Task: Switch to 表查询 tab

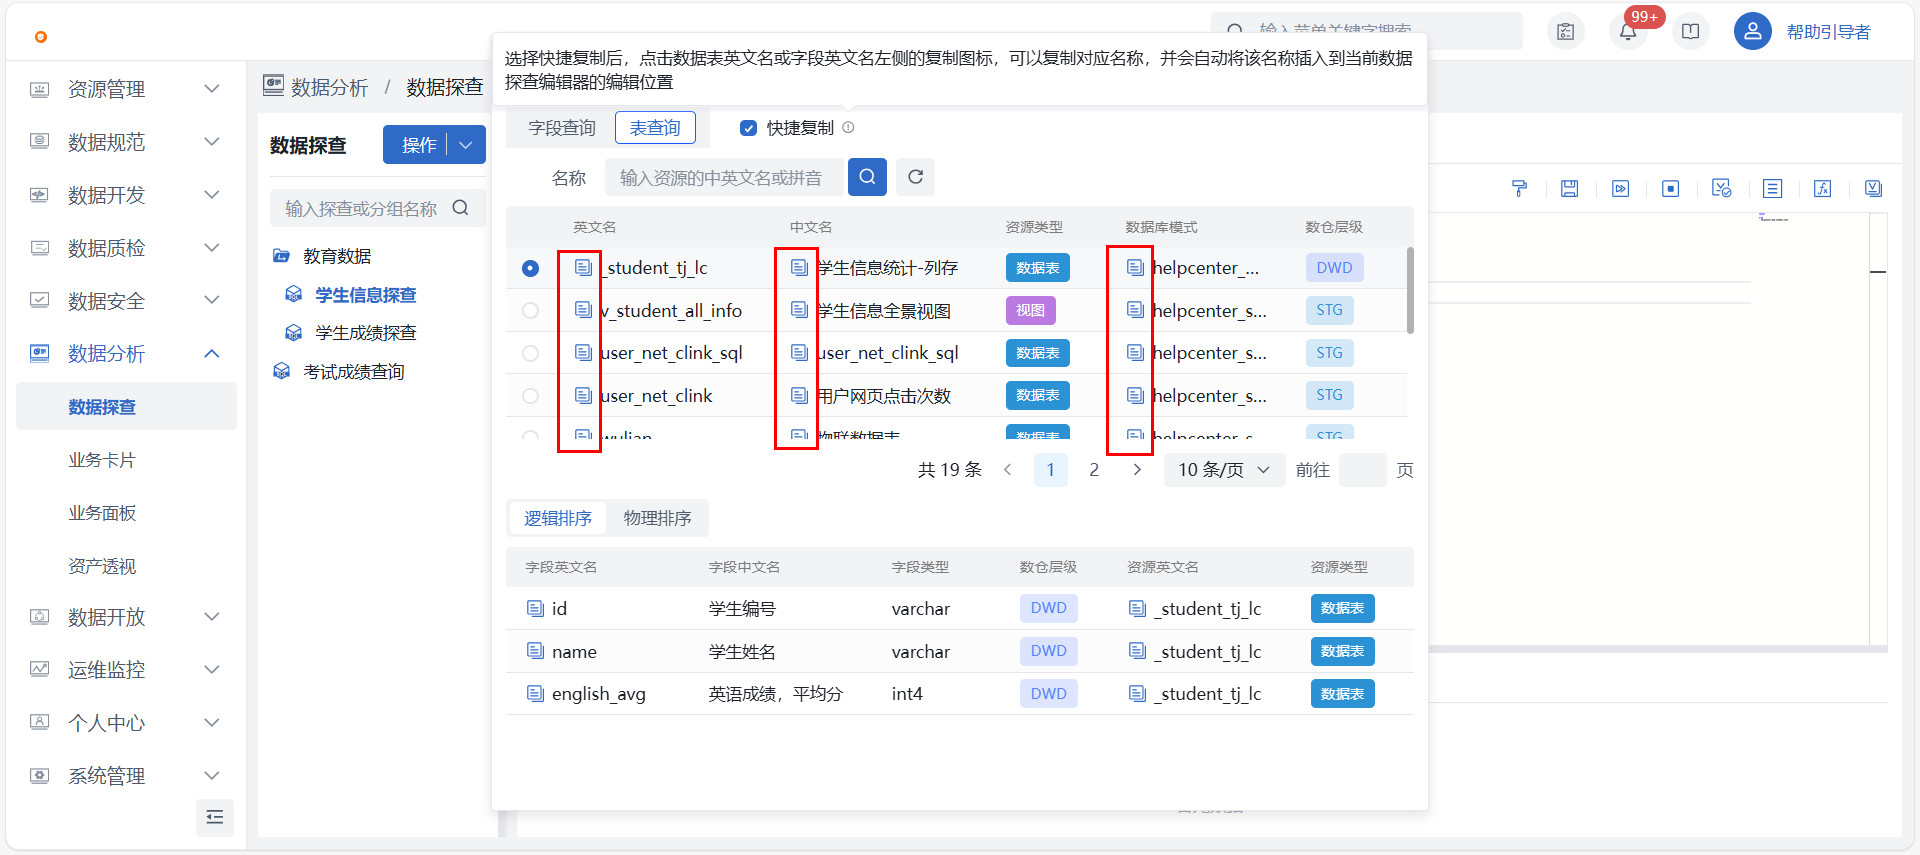Action: [x=655, y=128]
